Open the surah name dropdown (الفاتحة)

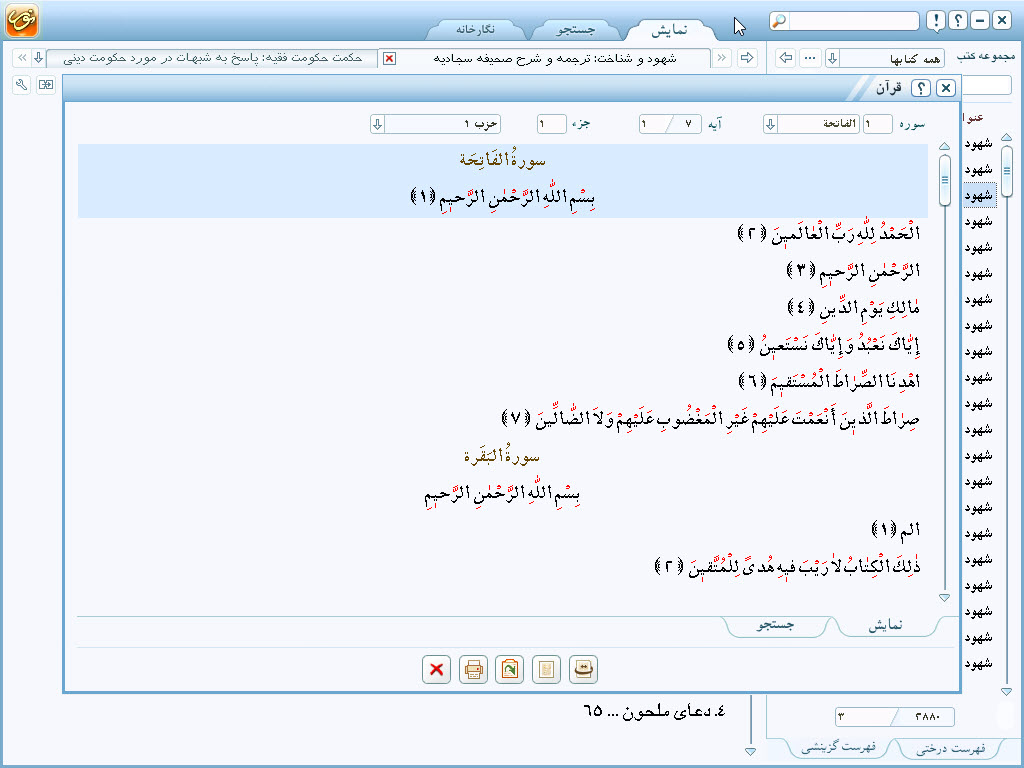770,124
